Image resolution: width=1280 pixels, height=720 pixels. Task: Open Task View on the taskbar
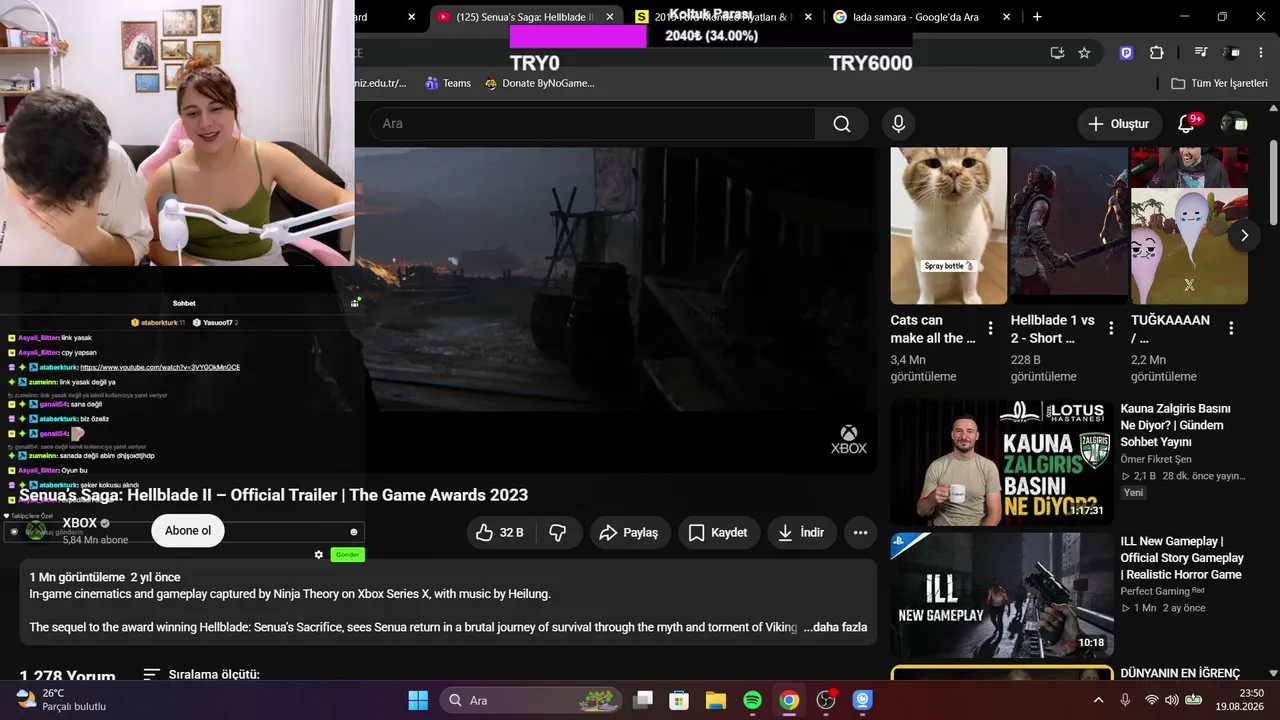[x=642, y=700]
